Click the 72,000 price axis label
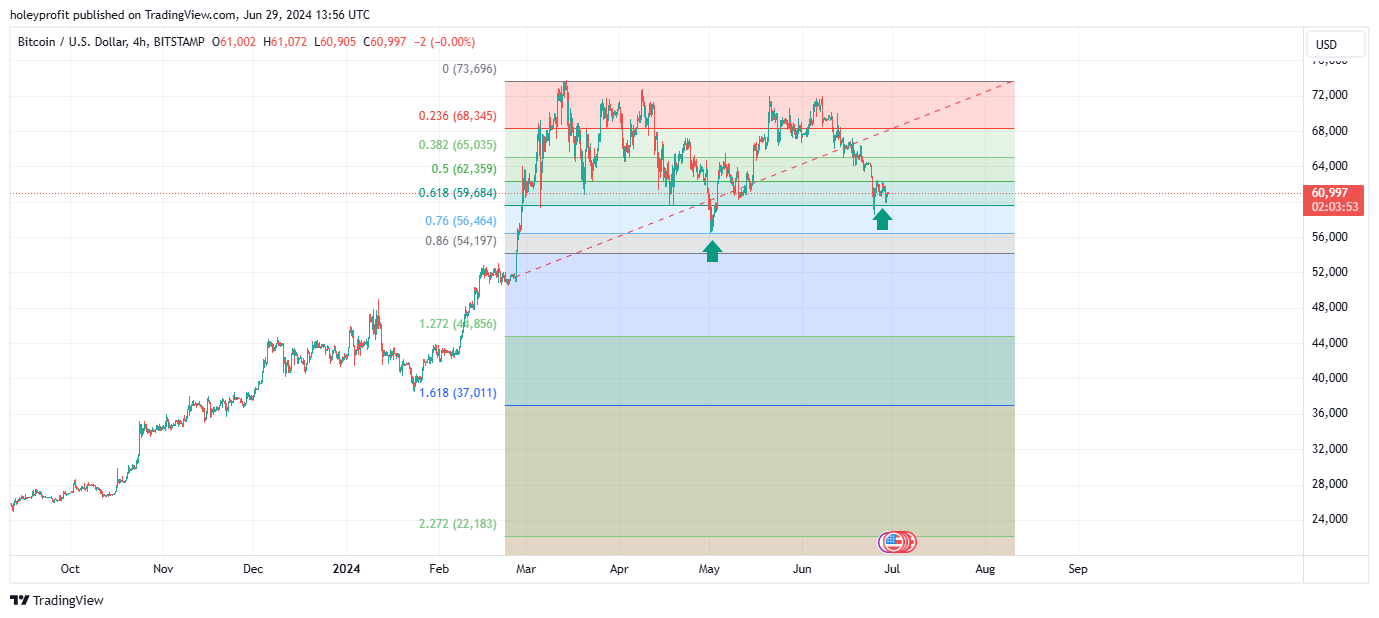1379x618 pixels. coord(1330,95)
